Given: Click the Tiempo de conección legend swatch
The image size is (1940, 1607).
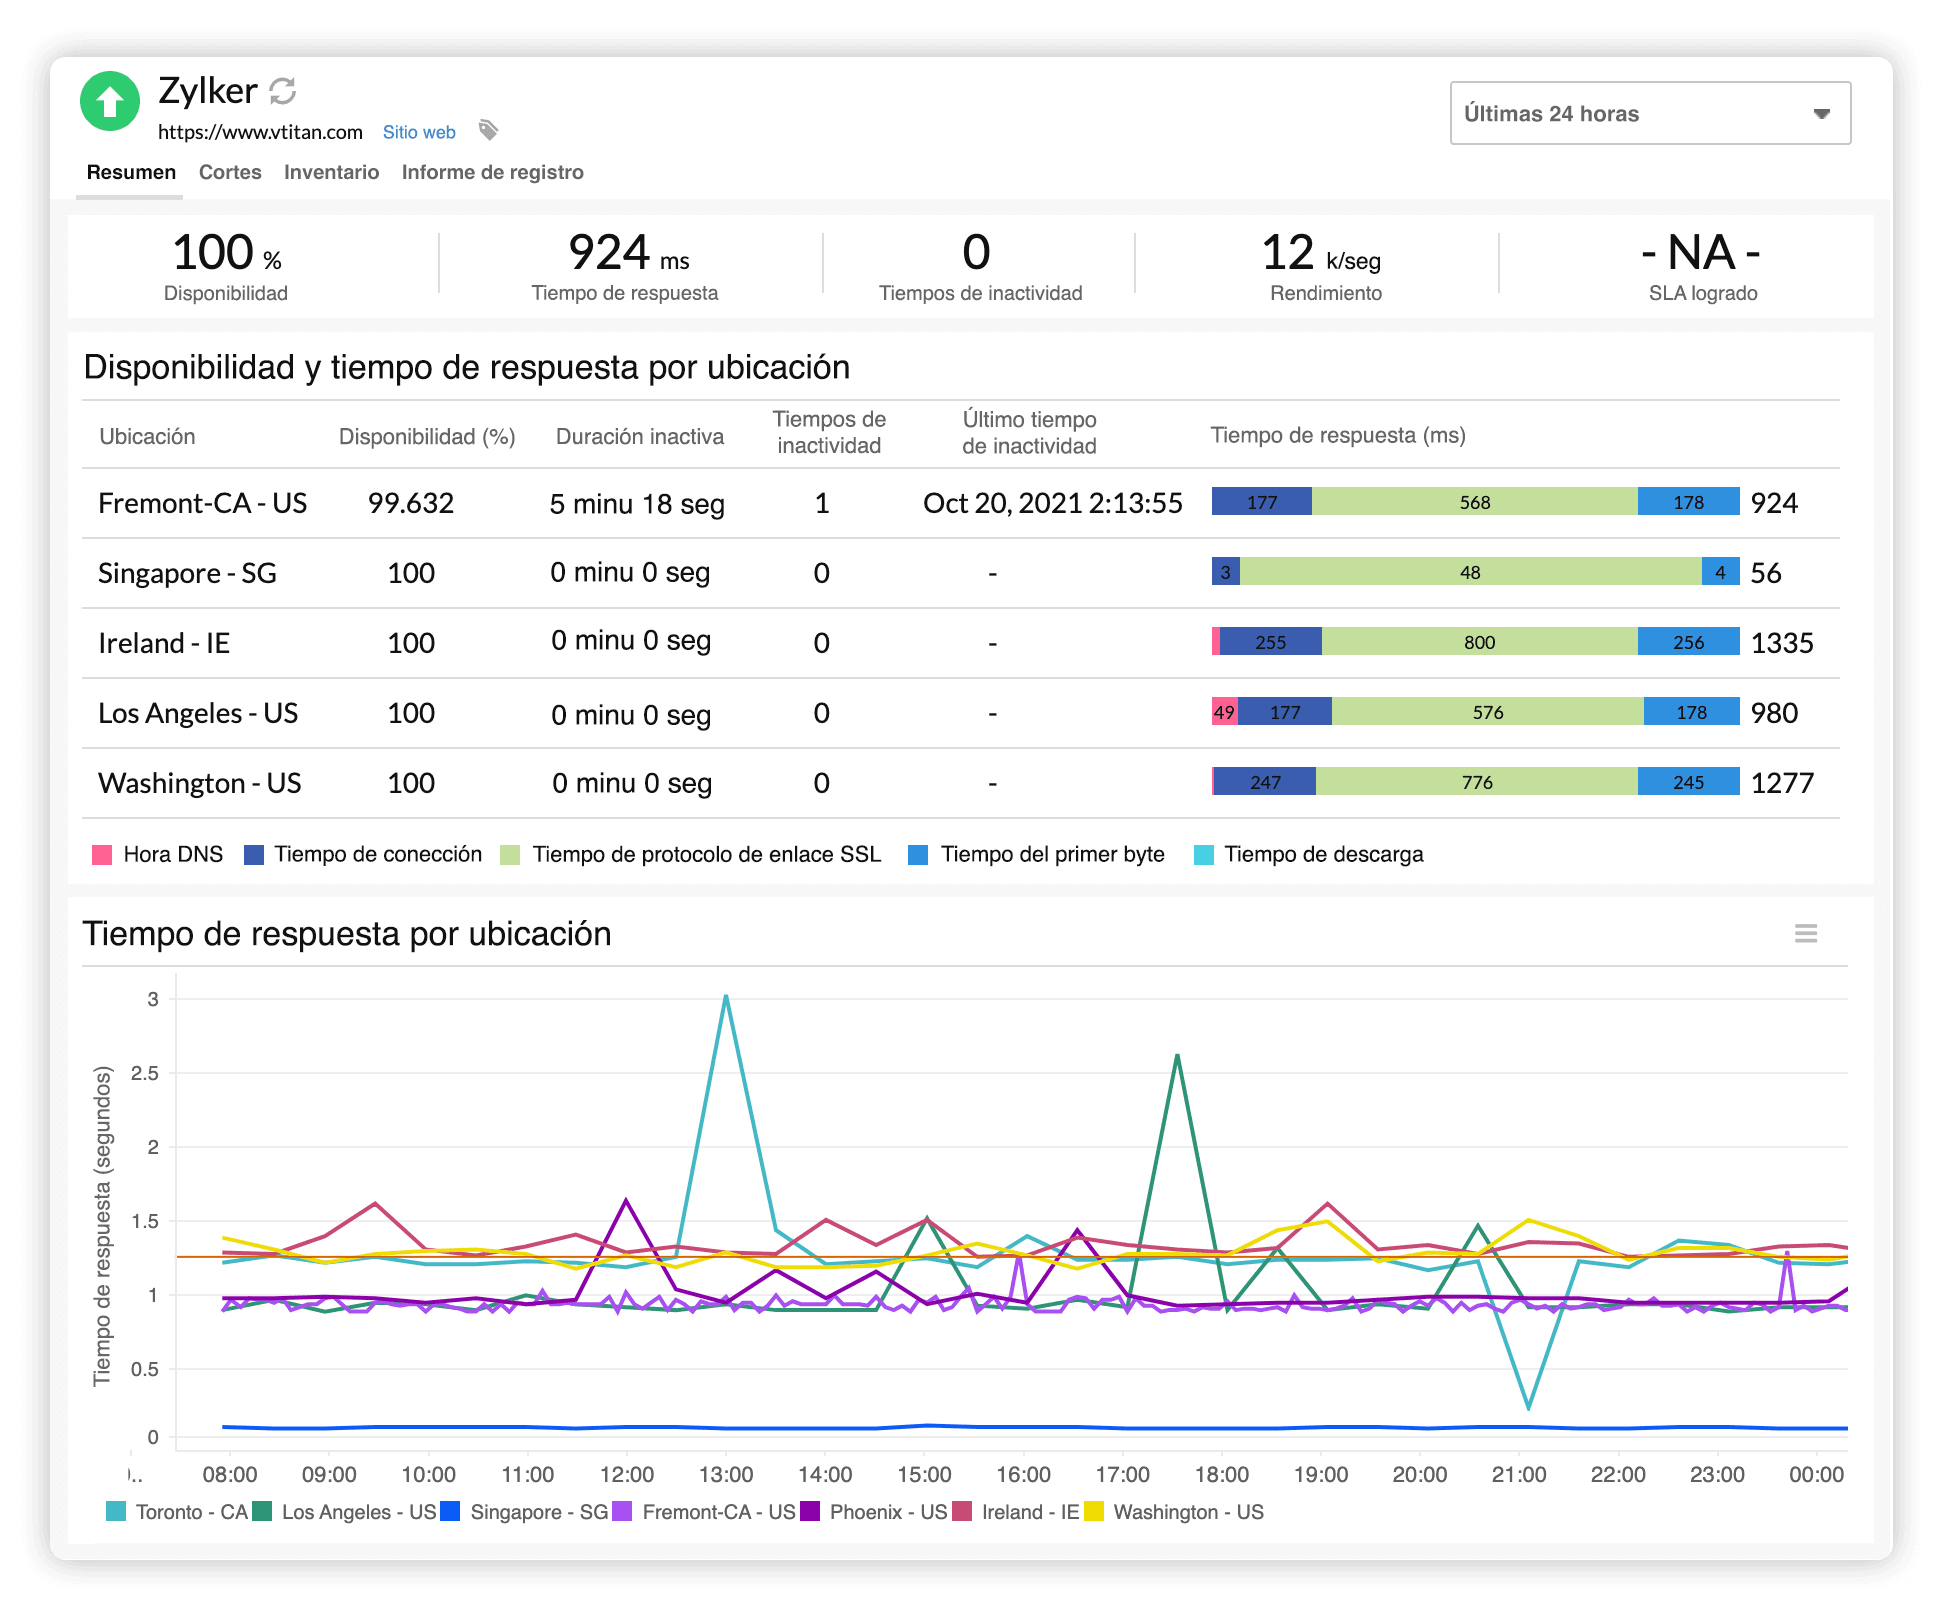Looking at the screenshot, I should pyautogui.click(x=254, y=855).
